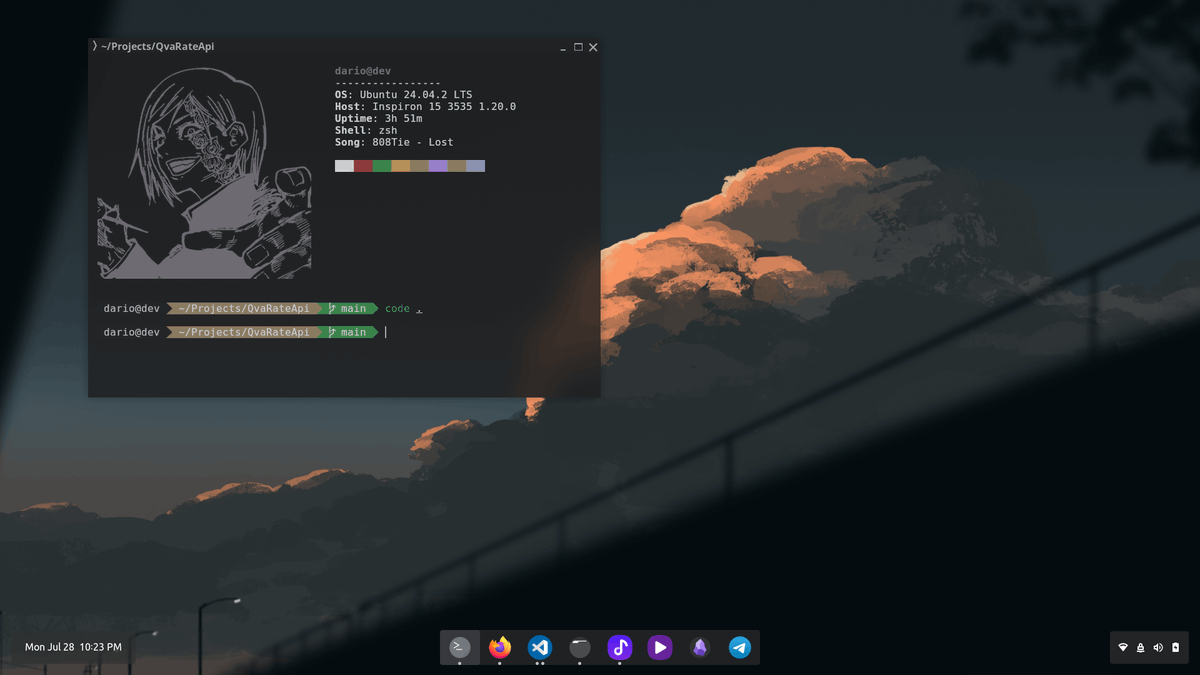Image resolution: width=1200 pixels, height=675 pixels.
Task: Open the notification bell in system tray
Action: coord(1141,648)
